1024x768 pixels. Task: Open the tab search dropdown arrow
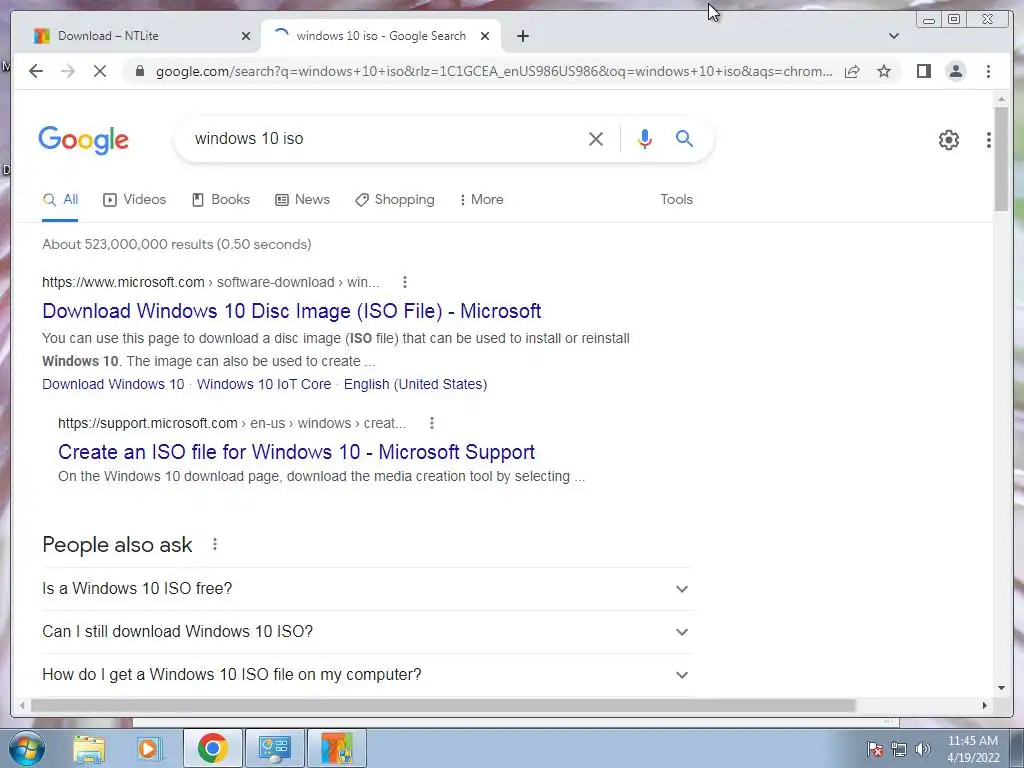[x=893, y=36]
